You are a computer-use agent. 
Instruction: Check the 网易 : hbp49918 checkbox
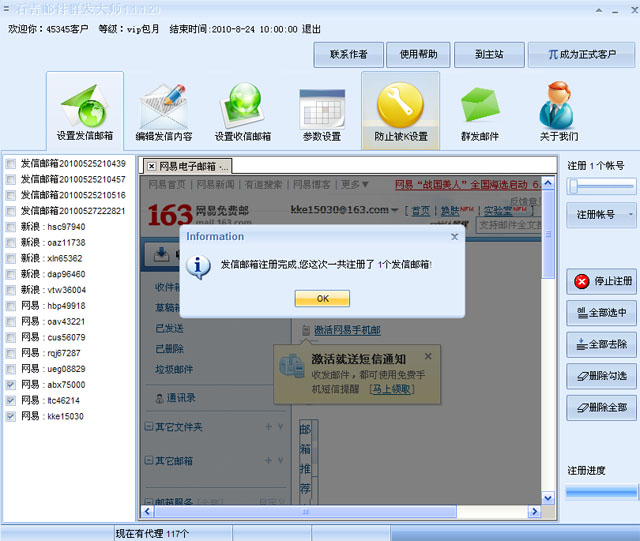[x=11, y=306]
